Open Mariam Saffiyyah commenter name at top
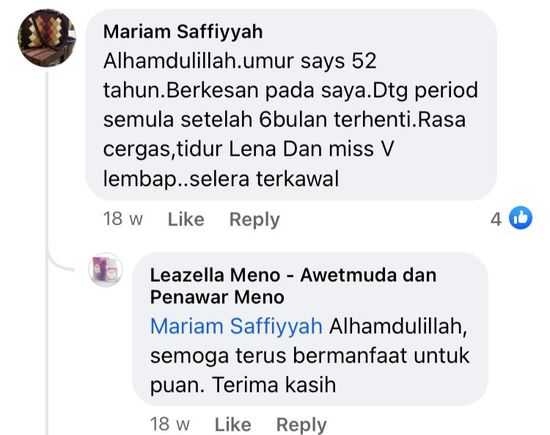550x435 pixels. click(183, 32)
